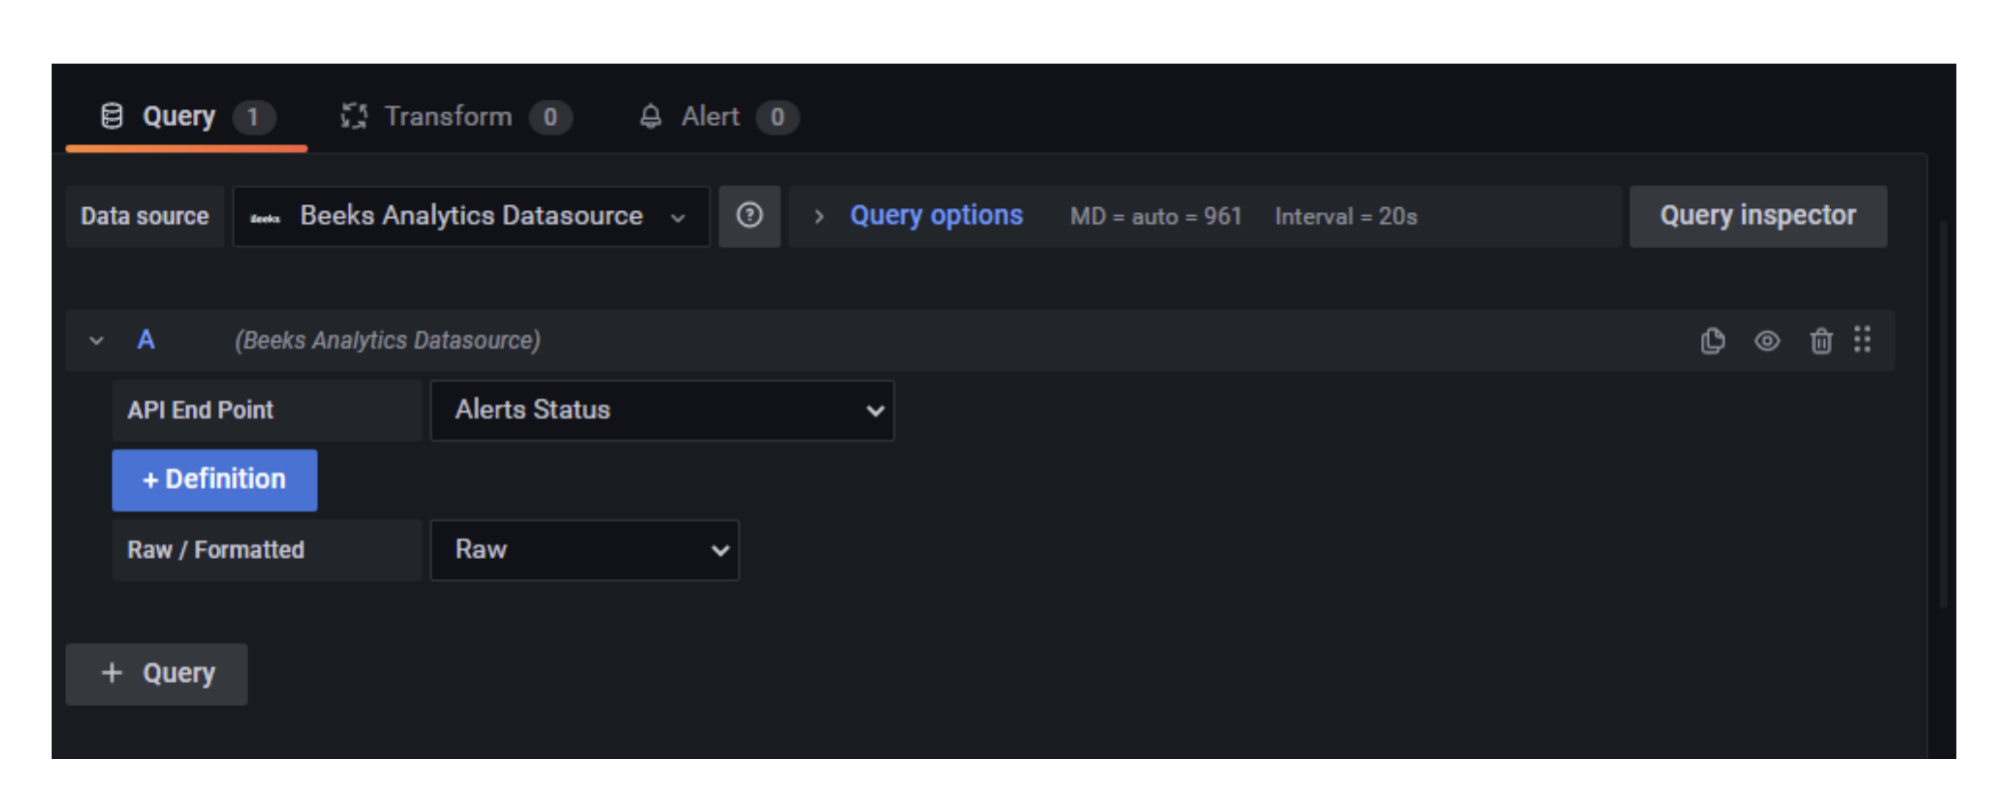Click the (Beeks Analytics Datasource) label in row A

(x=388, y=341)
